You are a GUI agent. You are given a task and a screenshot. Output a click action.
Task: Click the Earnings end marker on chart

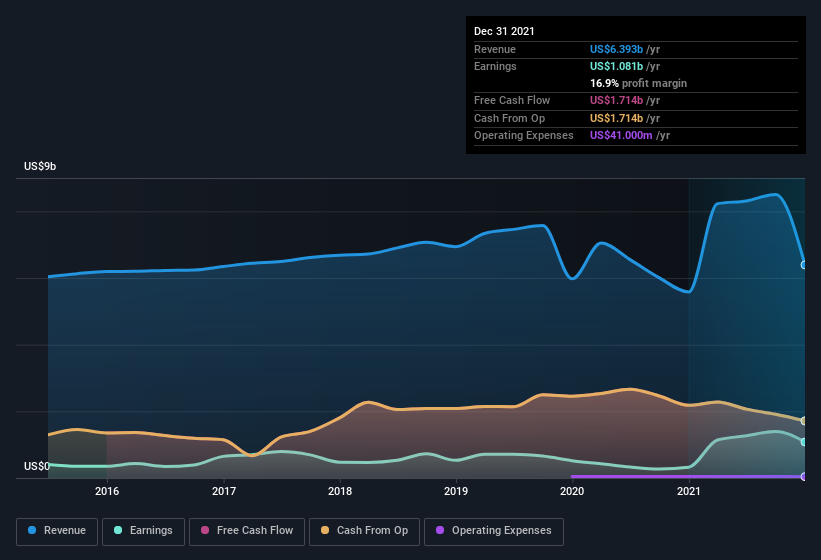tap(804, 442)
